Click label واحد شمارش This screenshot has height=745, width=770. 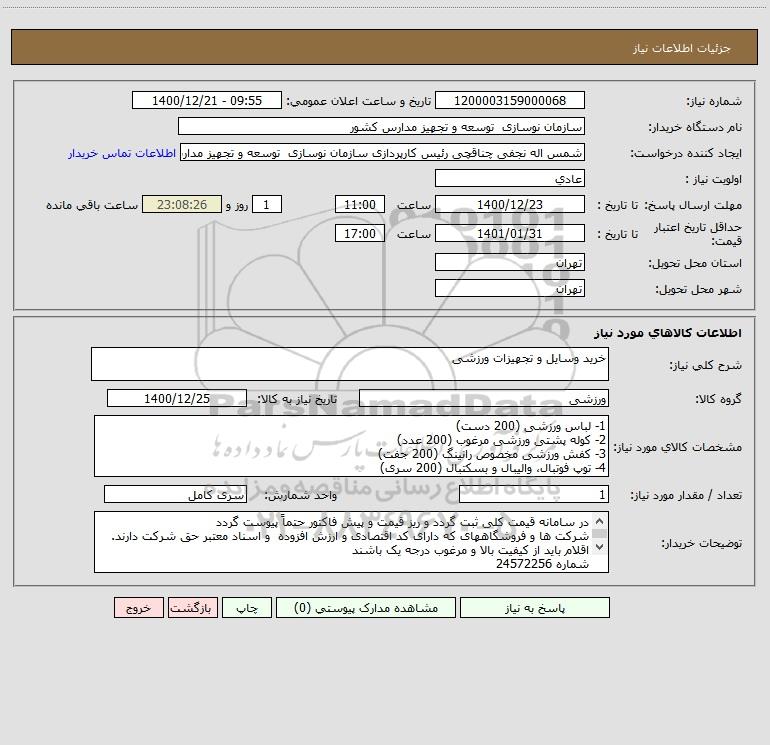pyautogui.click(x=301, y=495)
